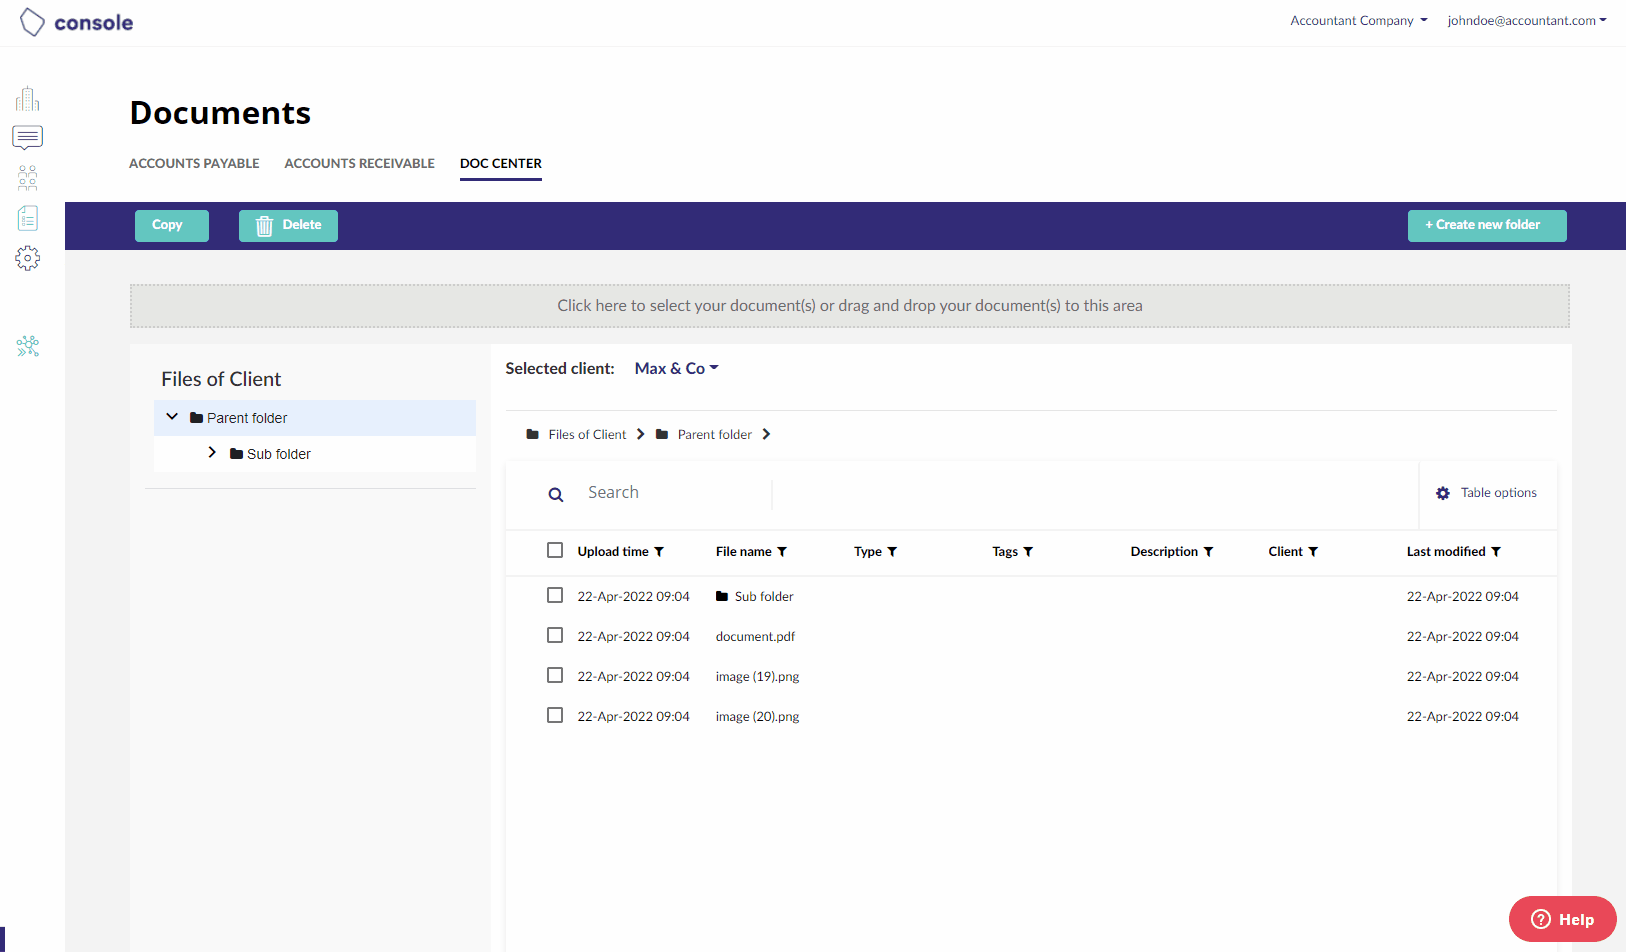Open image (19).png file name
Viewport: 1626px width, 952px height.
coord(757,676)
